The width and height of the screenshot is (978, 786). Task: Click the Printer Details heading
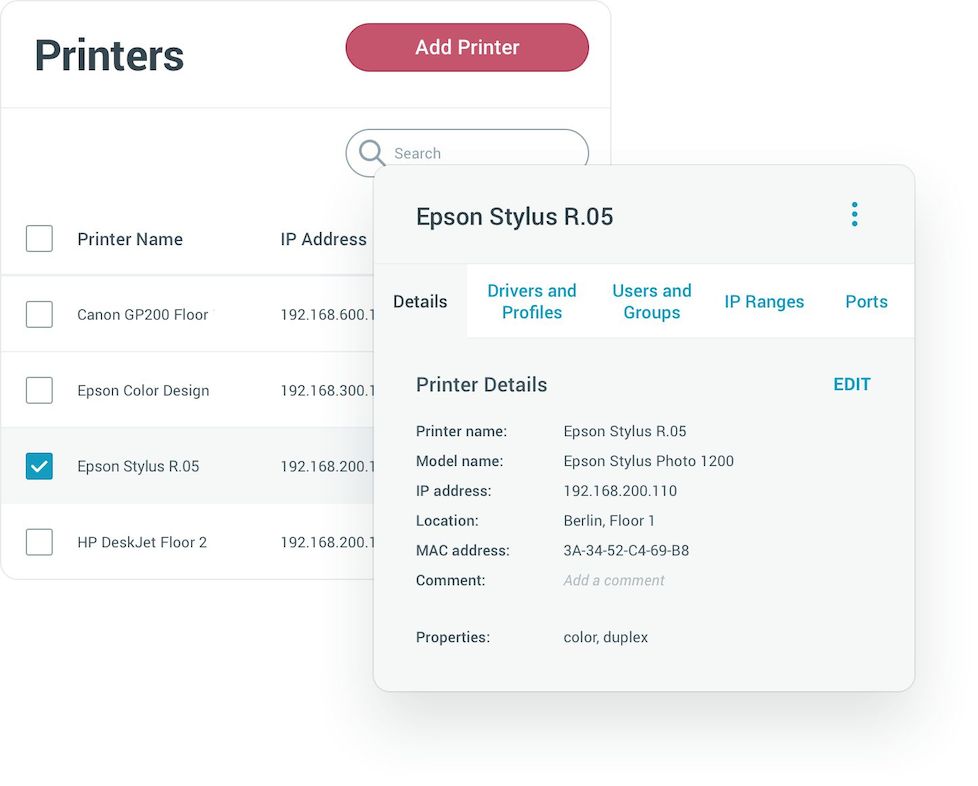(x=482, y=385)
